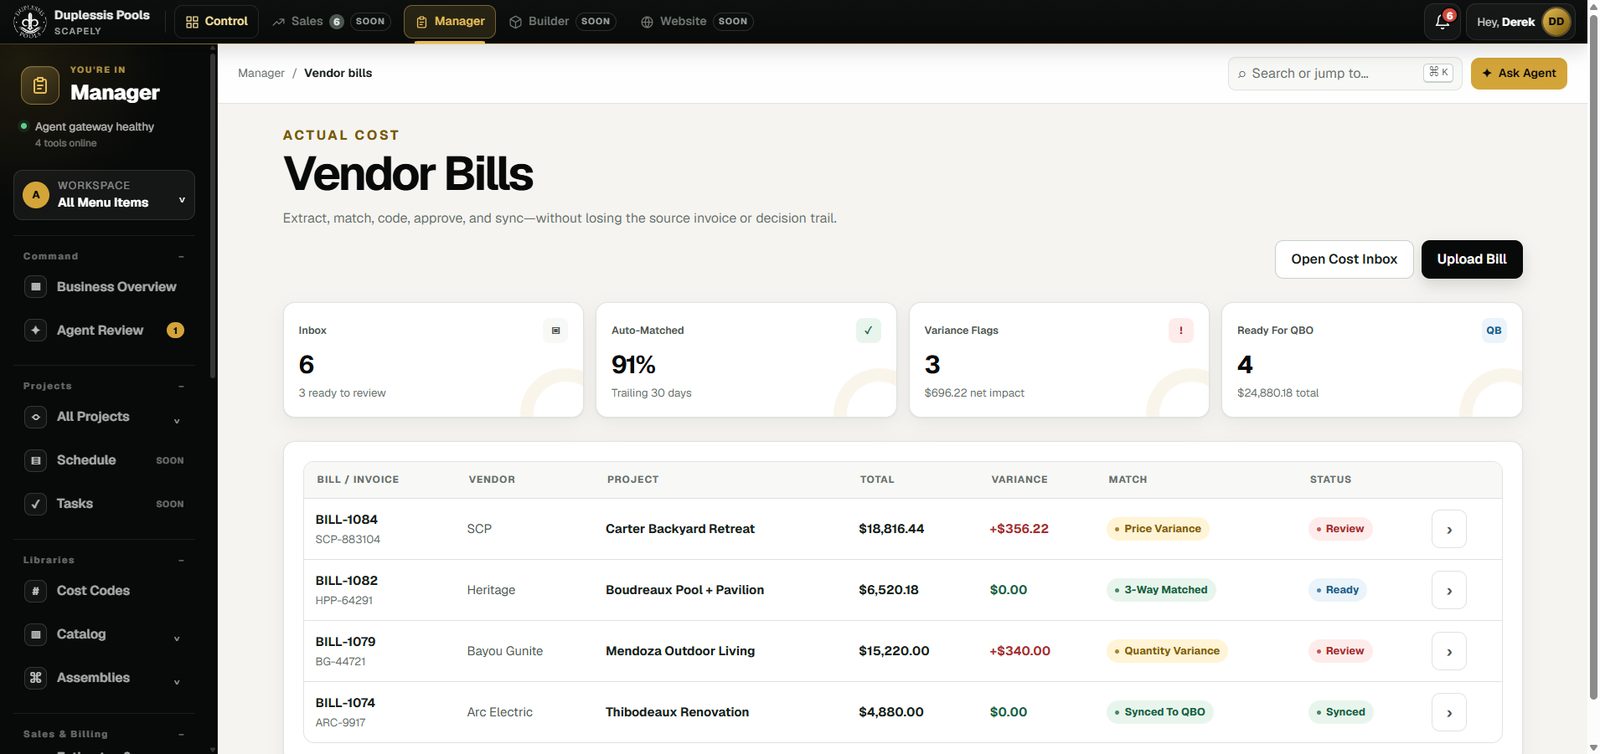Expand the All Projects chevron
Viewport: 1600px width, 754px height.
point(177,421)
